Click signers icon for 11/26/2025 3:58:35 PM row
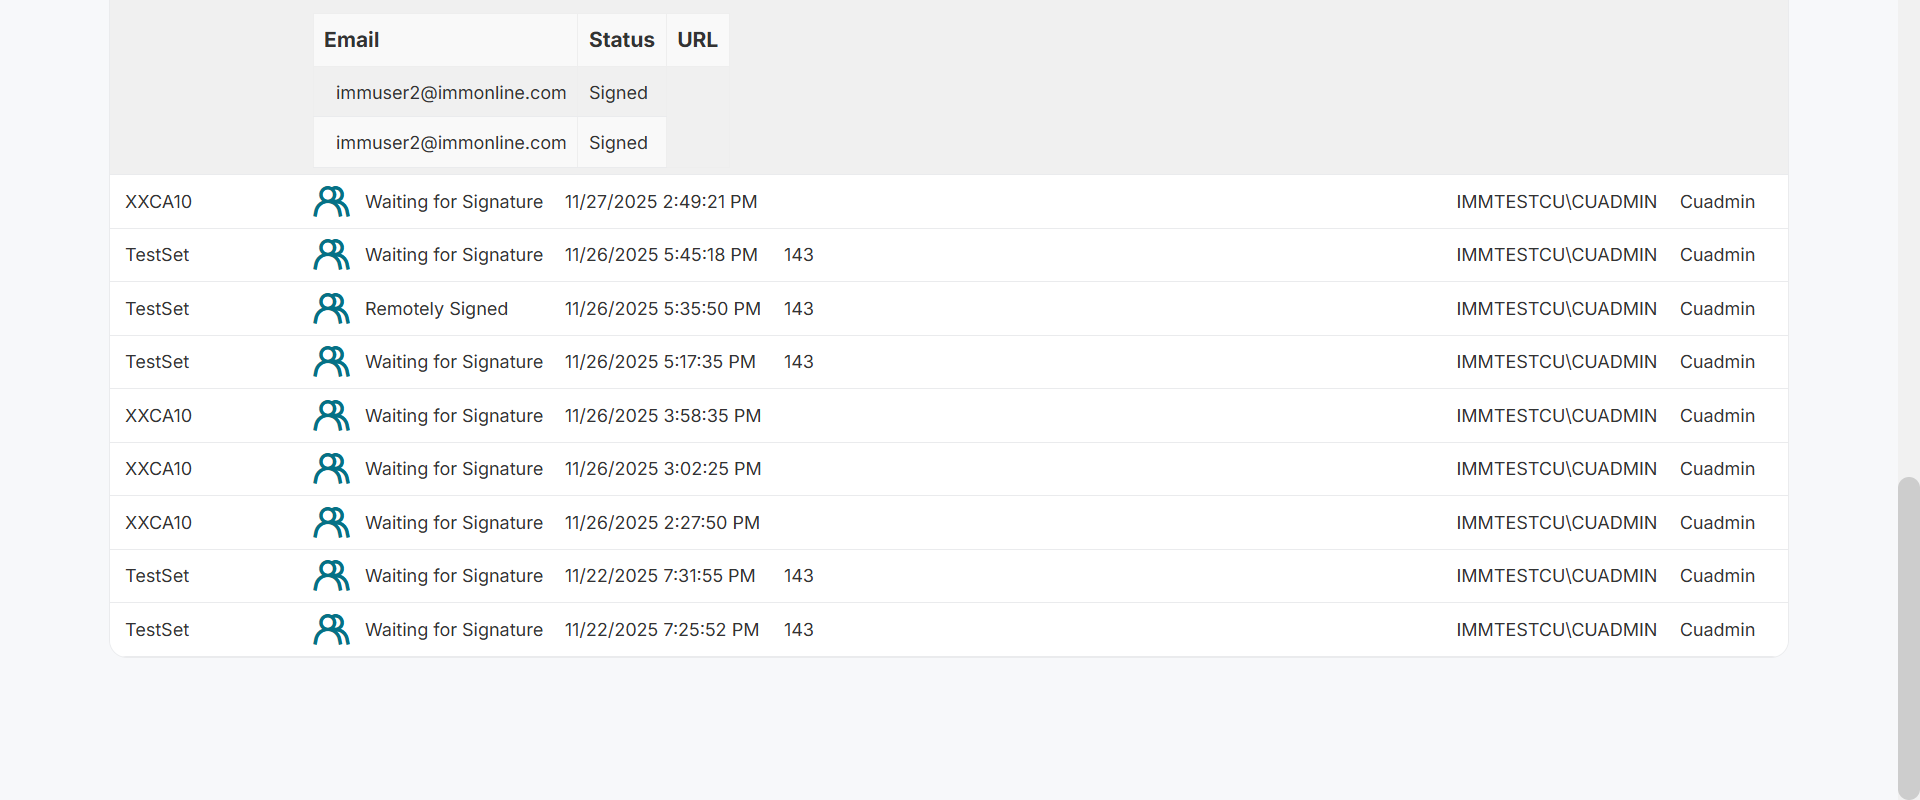This screenshot has width=1920, height=800. coord(331,416)
